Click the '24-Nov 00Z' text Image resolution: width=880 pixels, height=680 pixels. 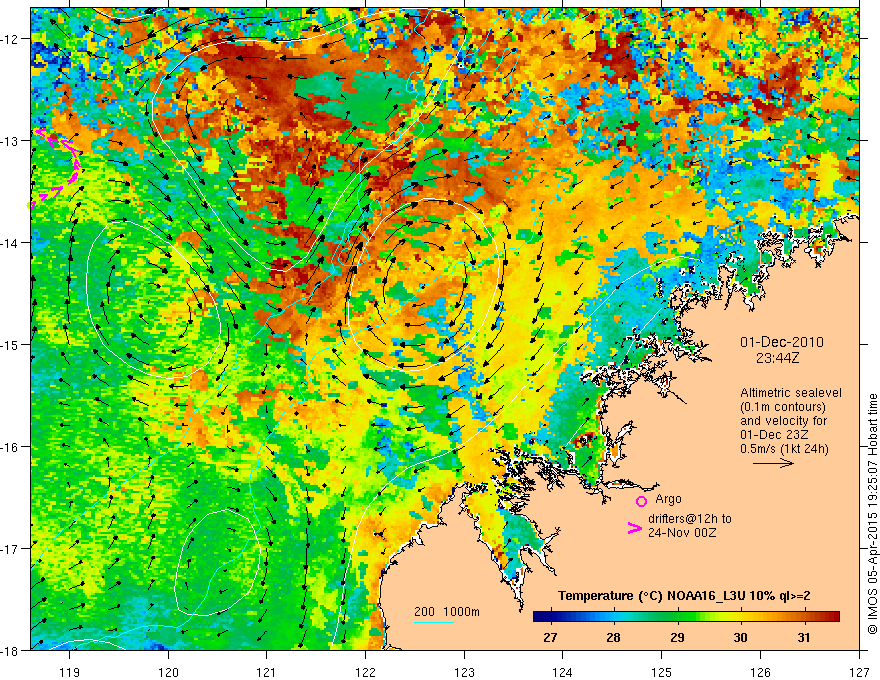pos(682,532)
